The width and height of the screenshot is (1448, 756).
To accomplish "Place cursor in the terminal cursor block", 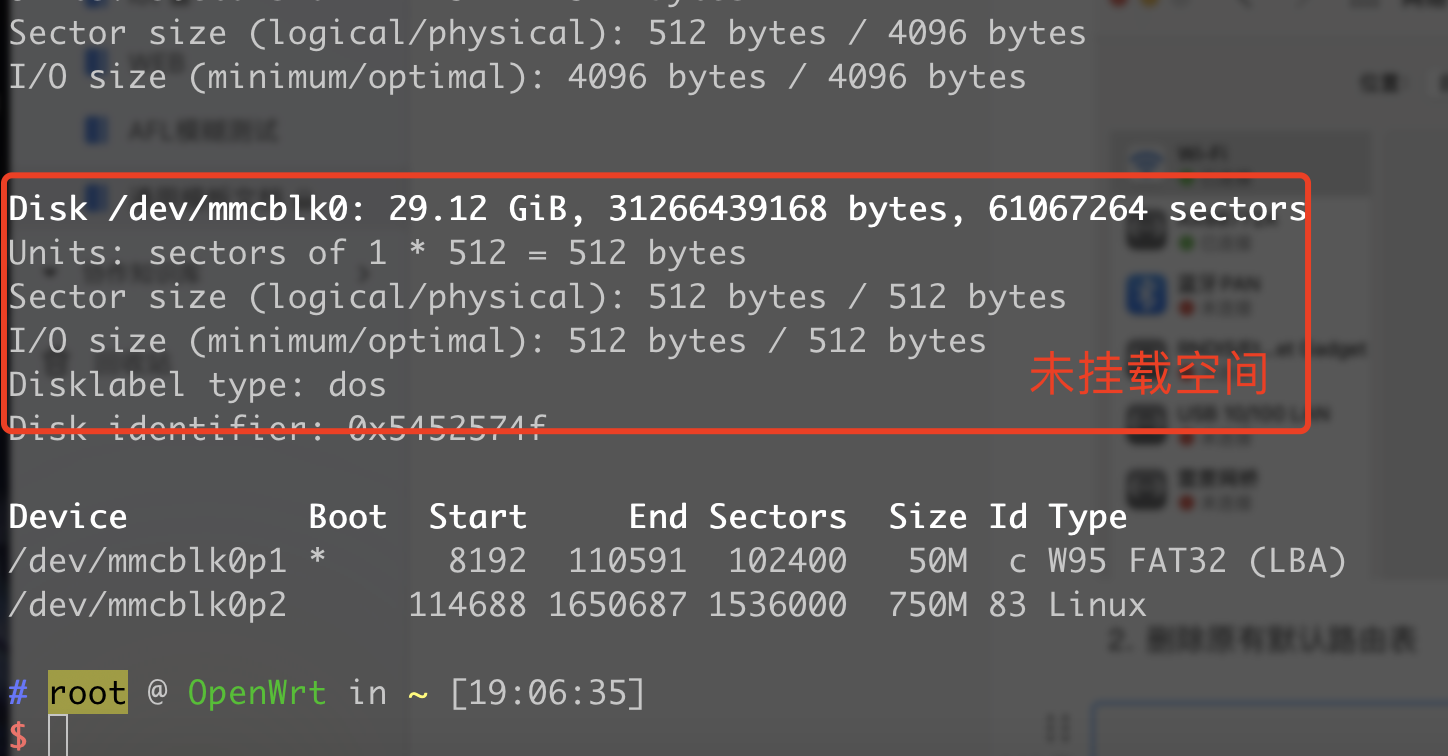I will (58, 736).
